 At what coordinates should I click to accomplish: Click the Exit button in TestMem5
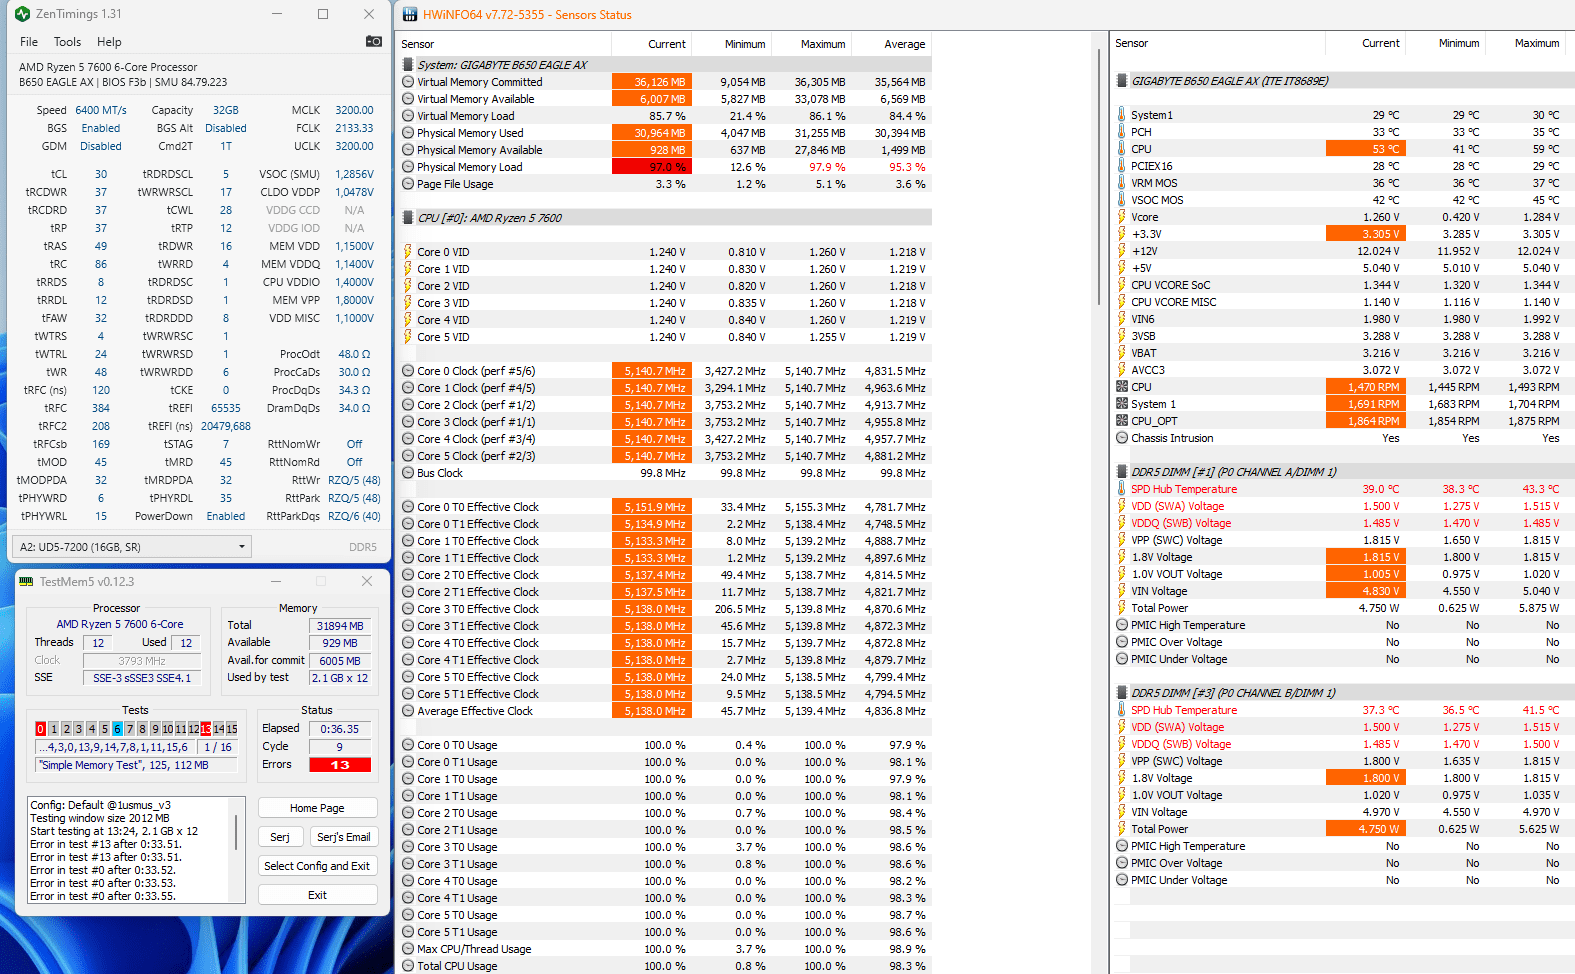point(317,895)
